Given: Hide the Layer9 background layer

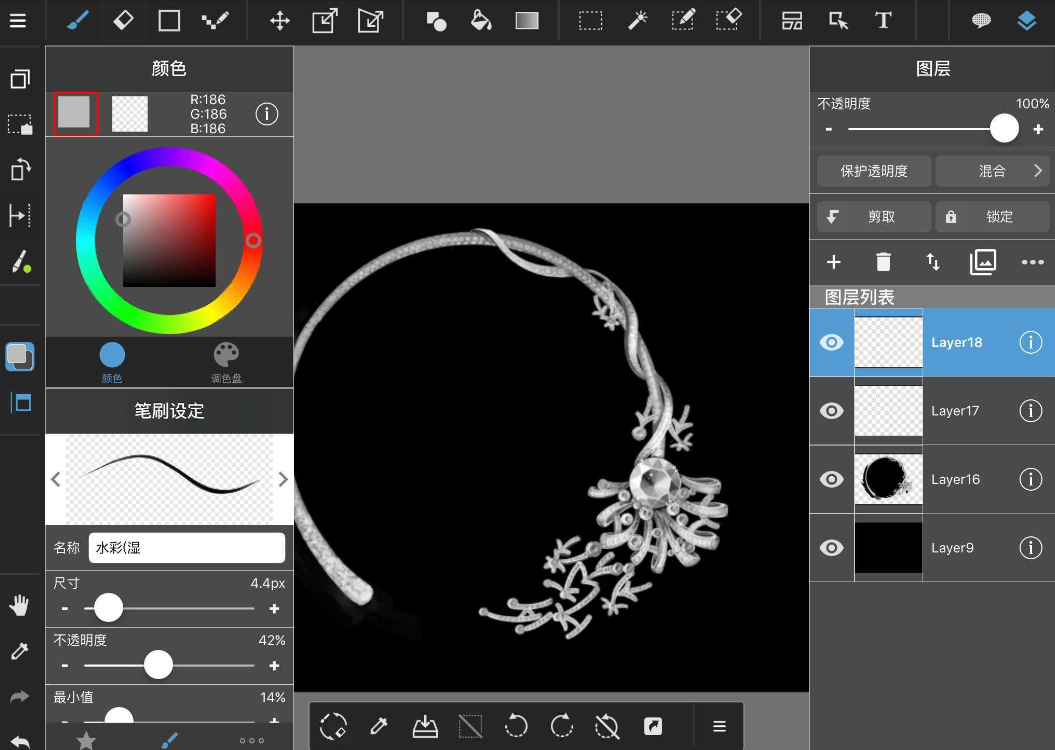Looking at the screenshot, I should coord(831,548).
